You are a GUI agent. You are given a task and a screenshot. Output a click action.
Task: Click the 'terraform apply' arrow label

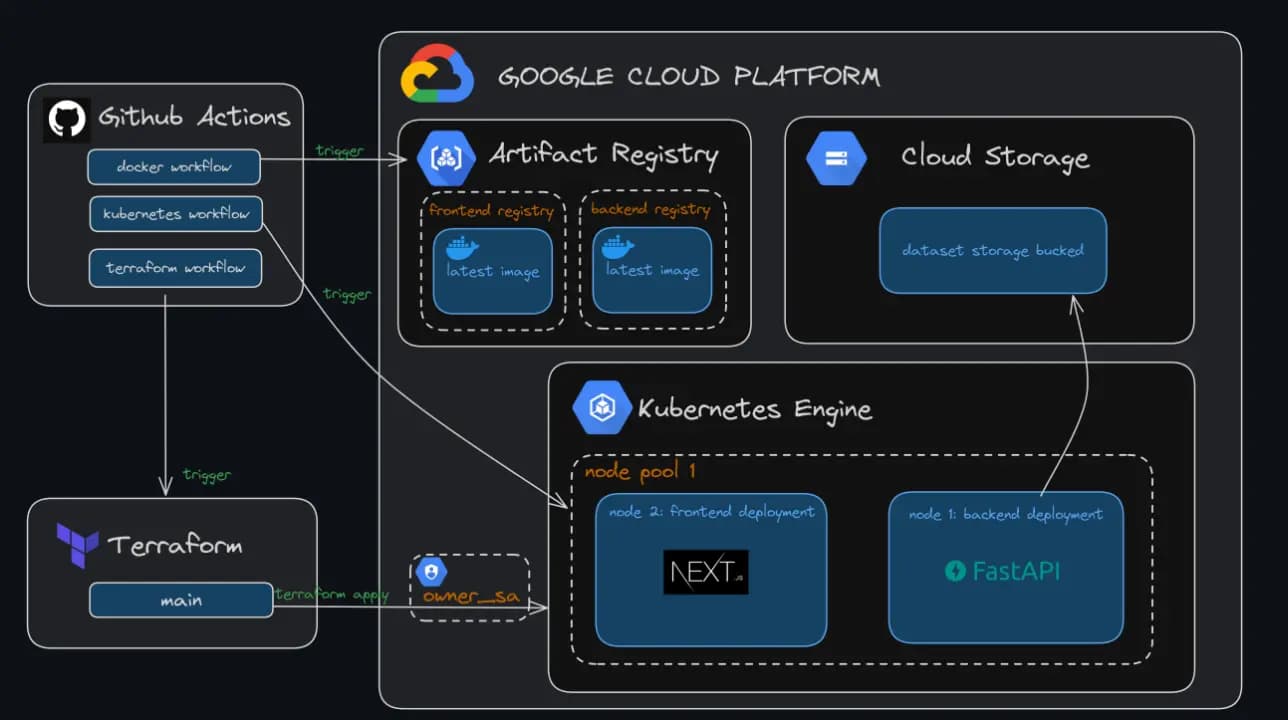pos(332,594)
